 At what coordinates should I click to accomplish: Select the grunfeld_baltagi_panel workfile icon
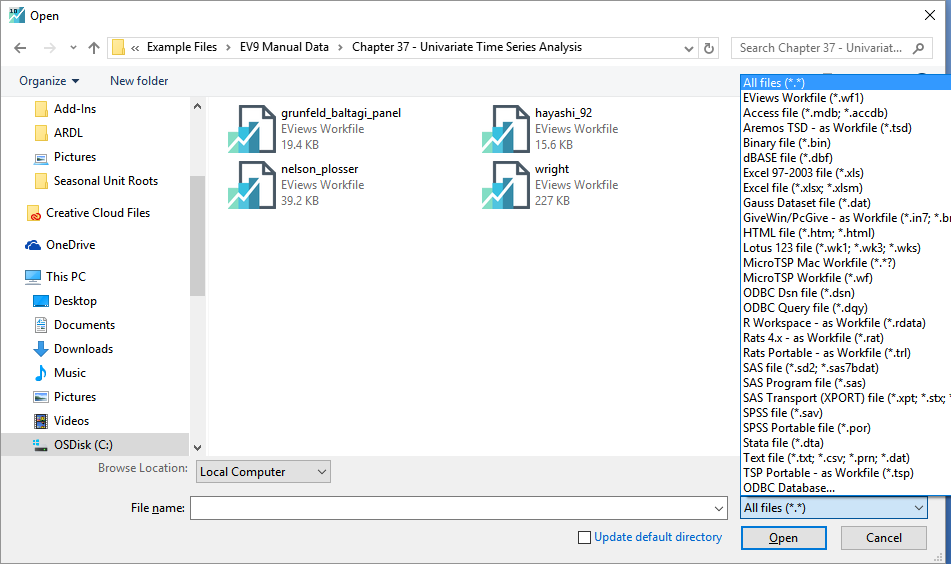(x=250, y=129)
